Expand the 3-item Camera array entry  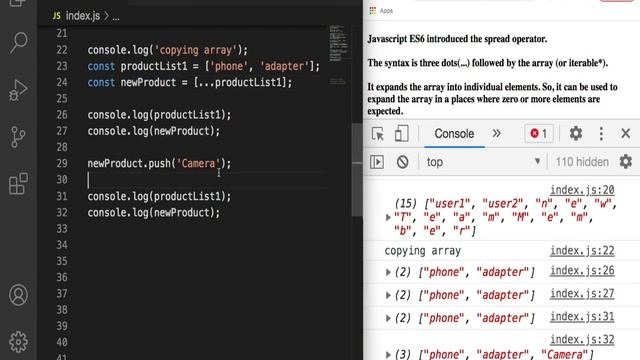(x=388, y=354)
